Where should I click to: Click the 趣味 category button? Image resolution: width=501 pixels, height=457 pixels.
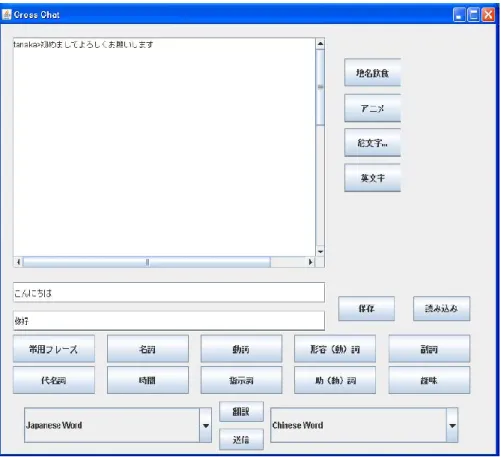[x=429, y=380]
